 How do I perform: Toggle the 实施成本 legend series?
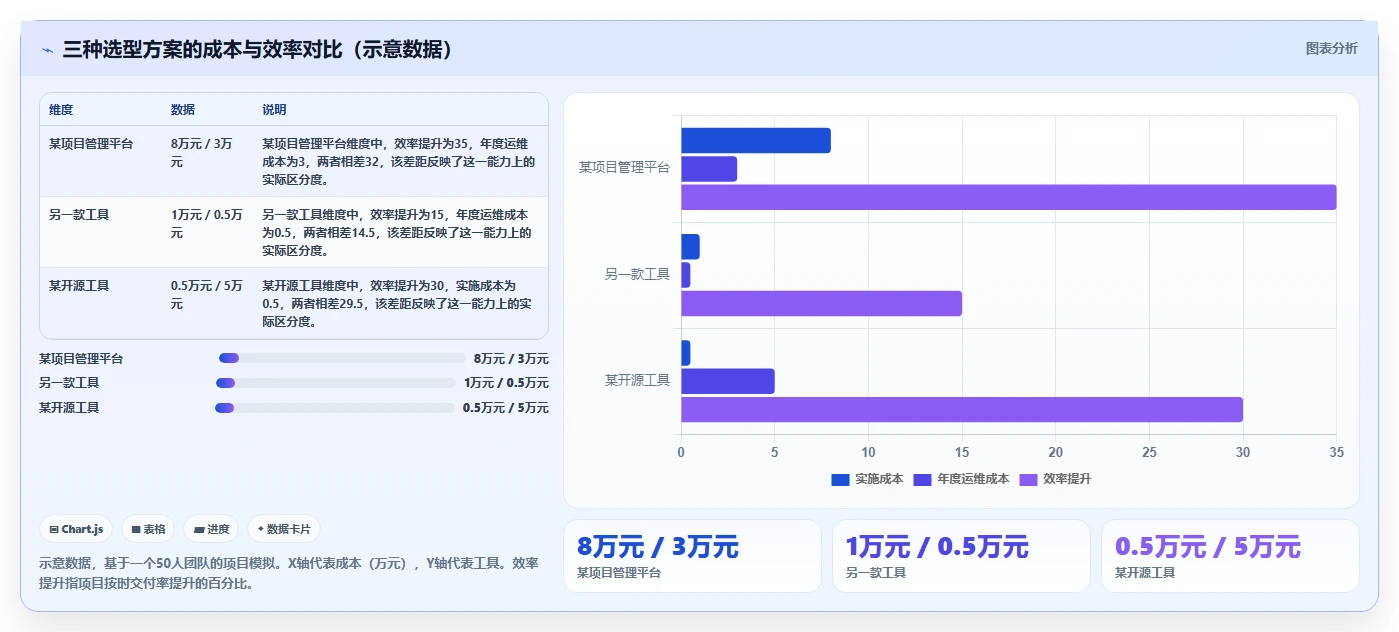point(867,479)
